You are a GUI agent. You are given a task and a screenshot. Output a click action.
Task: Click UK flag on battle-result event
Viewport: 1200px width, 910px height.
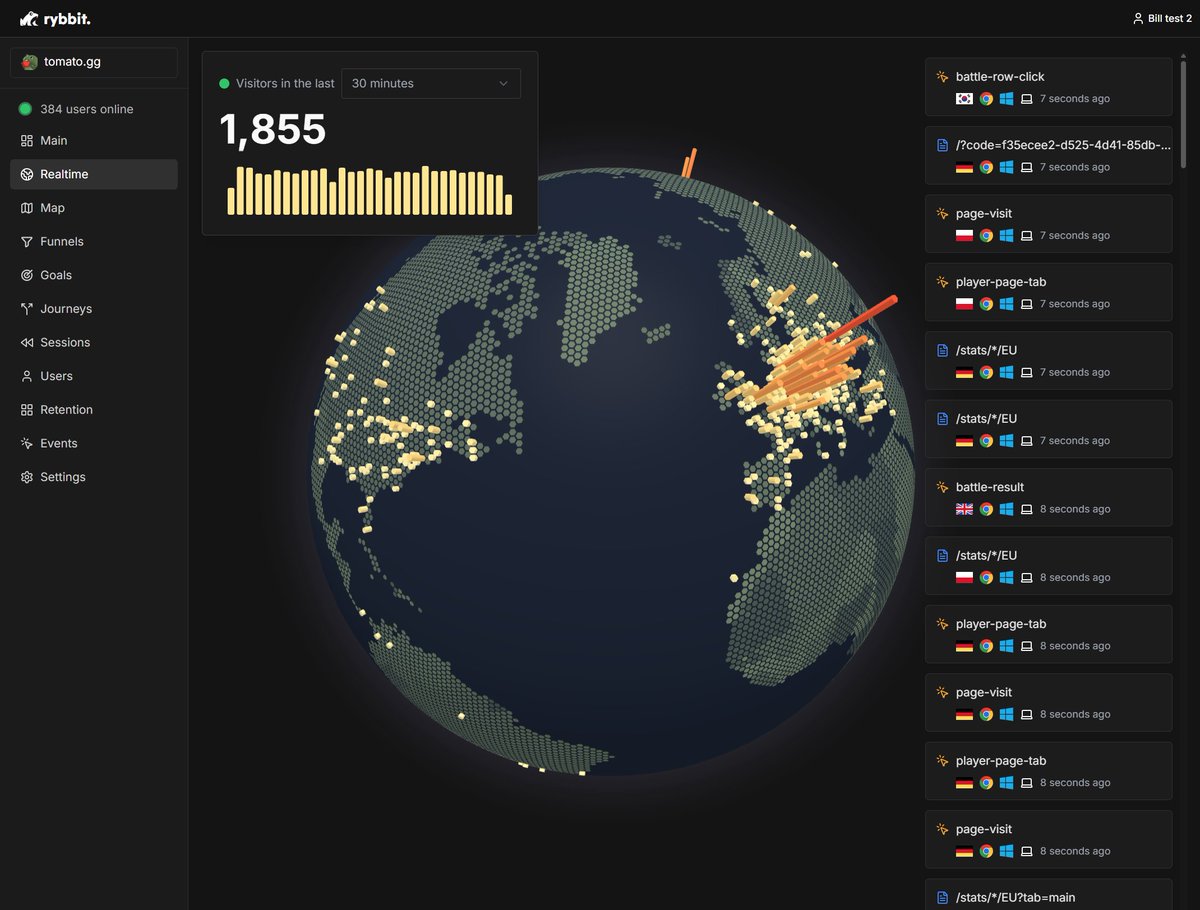964,509
